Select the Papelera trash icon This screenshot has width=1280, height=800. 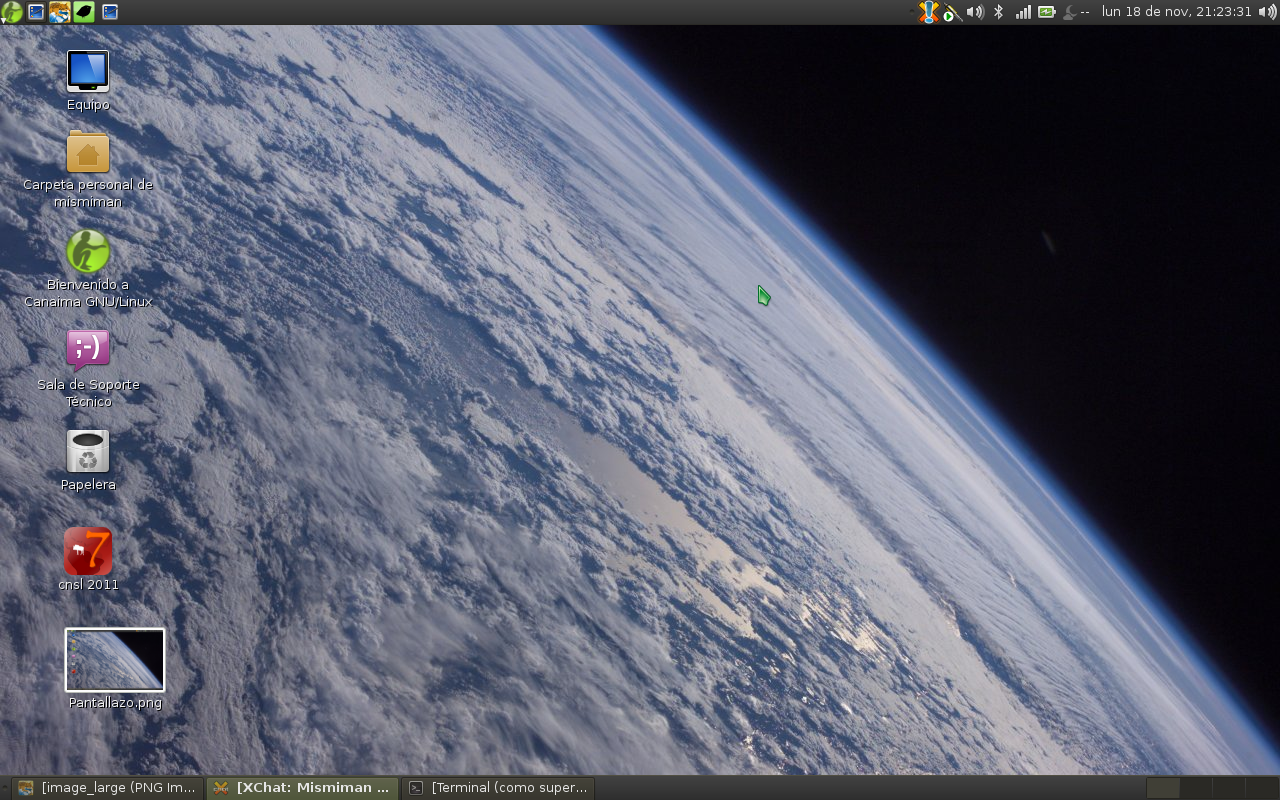click(x=88, y=460)
